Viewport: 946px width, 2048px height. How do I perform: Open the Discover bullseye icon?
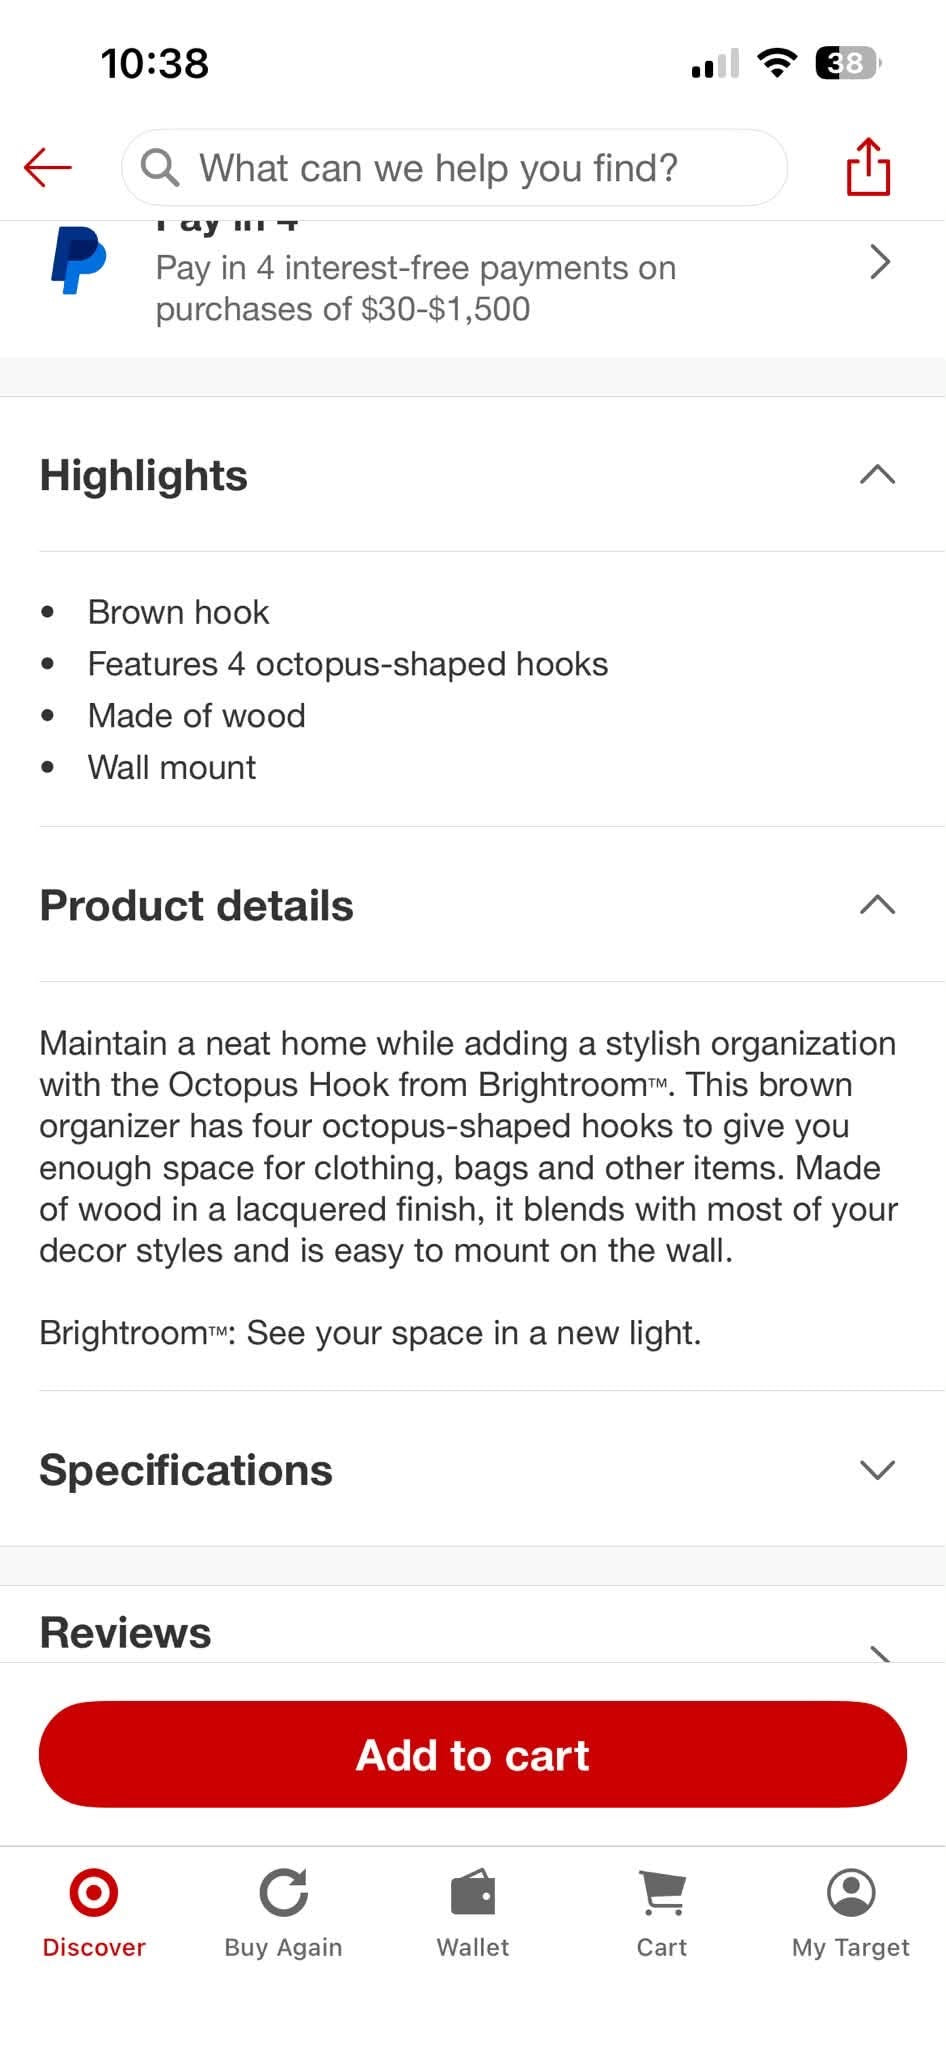click(94, 1892)
